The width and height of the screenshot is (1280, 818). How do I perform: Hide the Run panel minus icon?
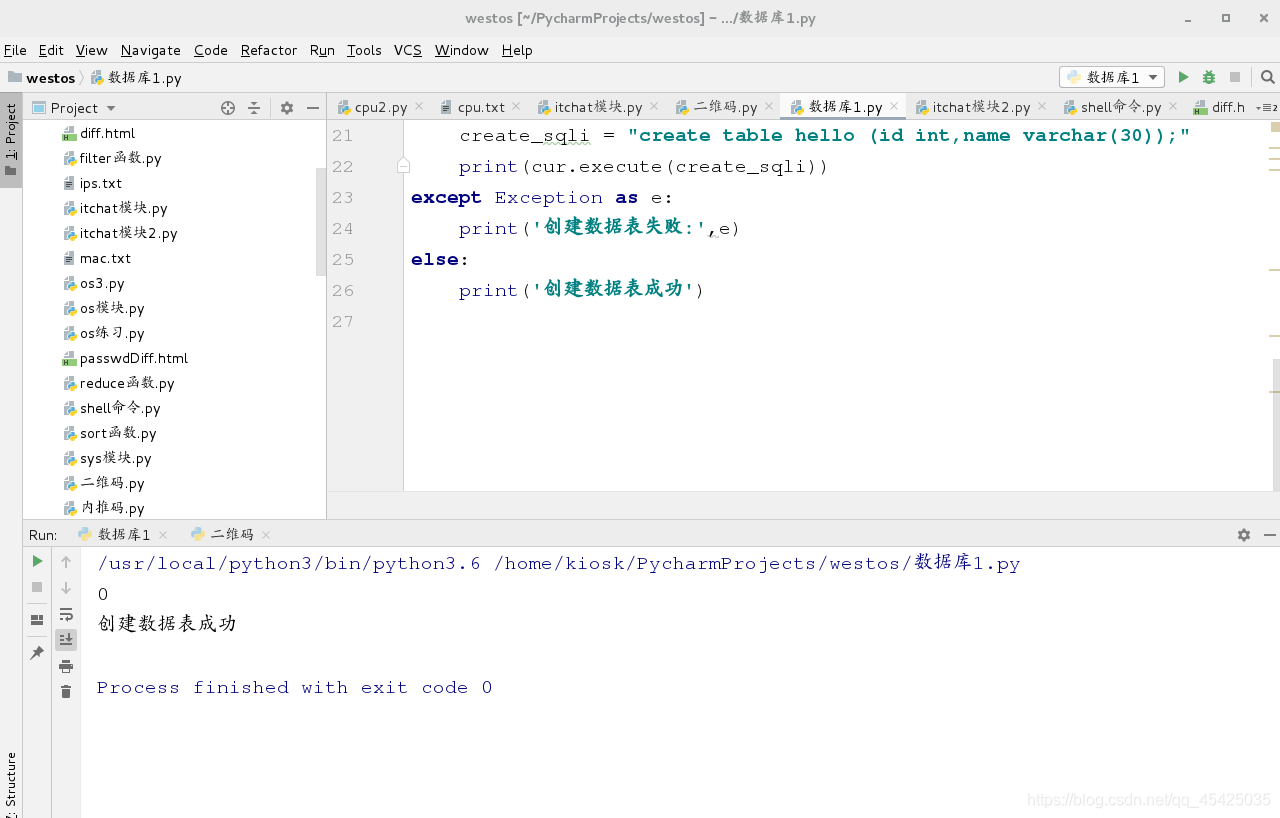(x=1269, y=535)
